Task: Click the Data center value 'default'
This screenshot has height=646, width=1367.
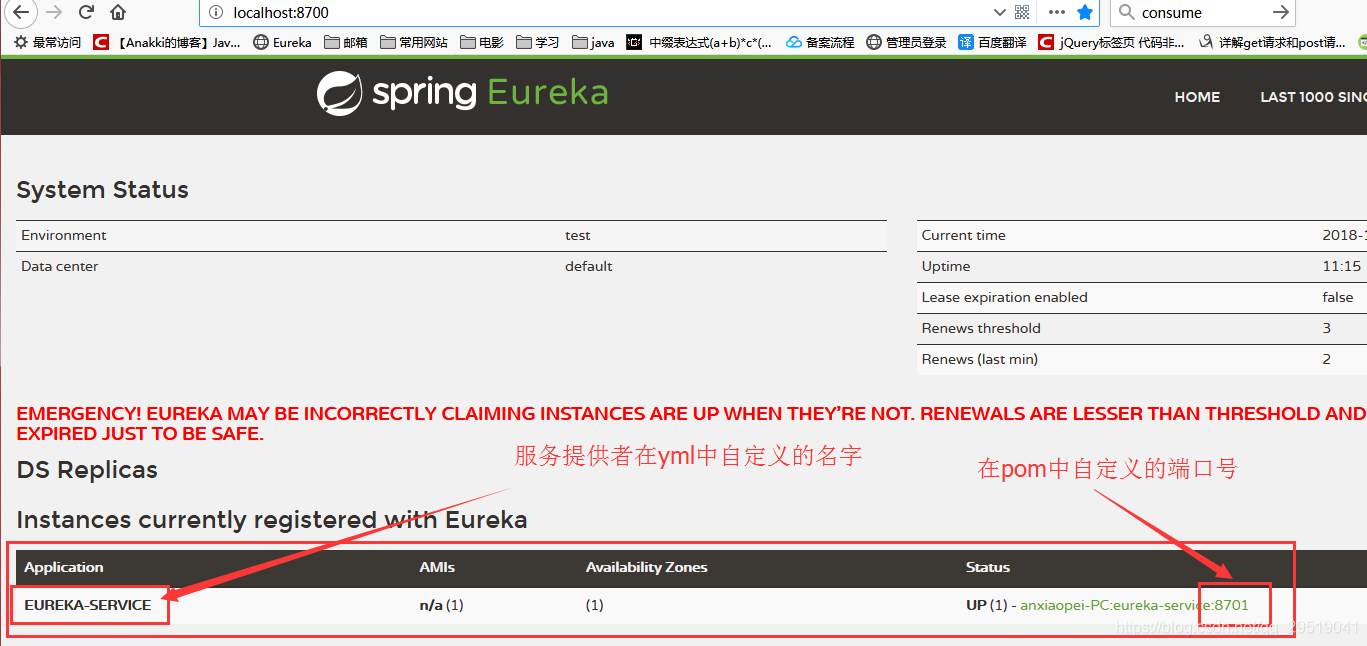Action: pyautogui.click(x=588, y=266)
